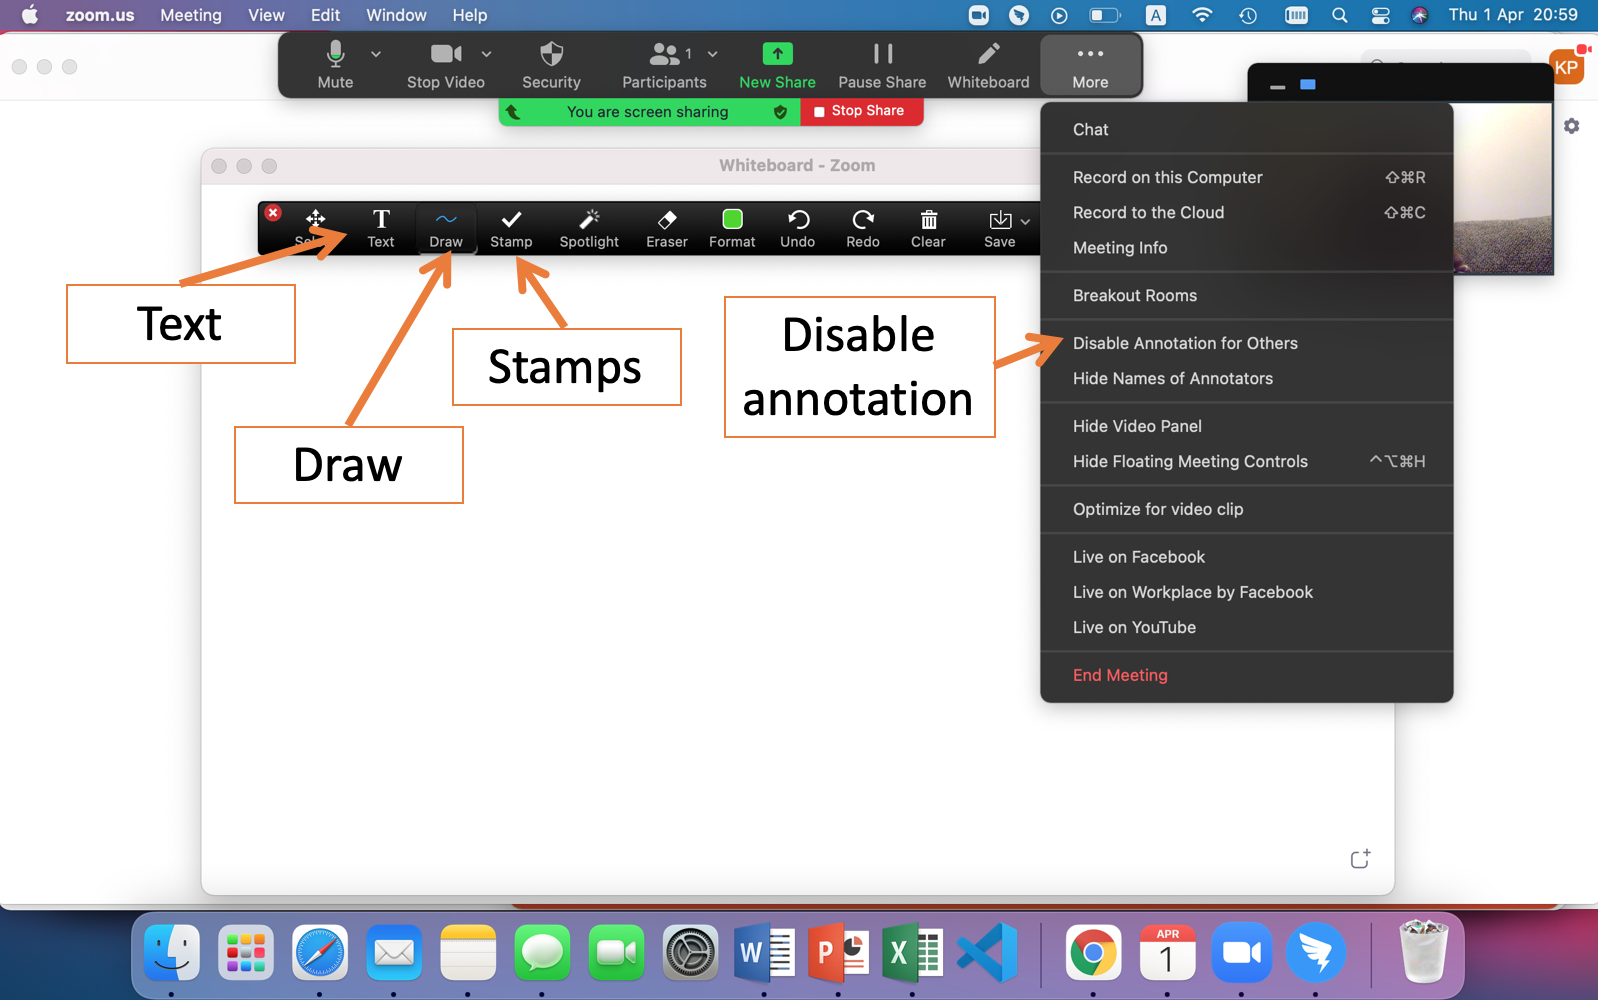Open Chat from the More menu
Image resolution: width=1598 pixels, height=1000 pixels.
tap(1246, 130)
